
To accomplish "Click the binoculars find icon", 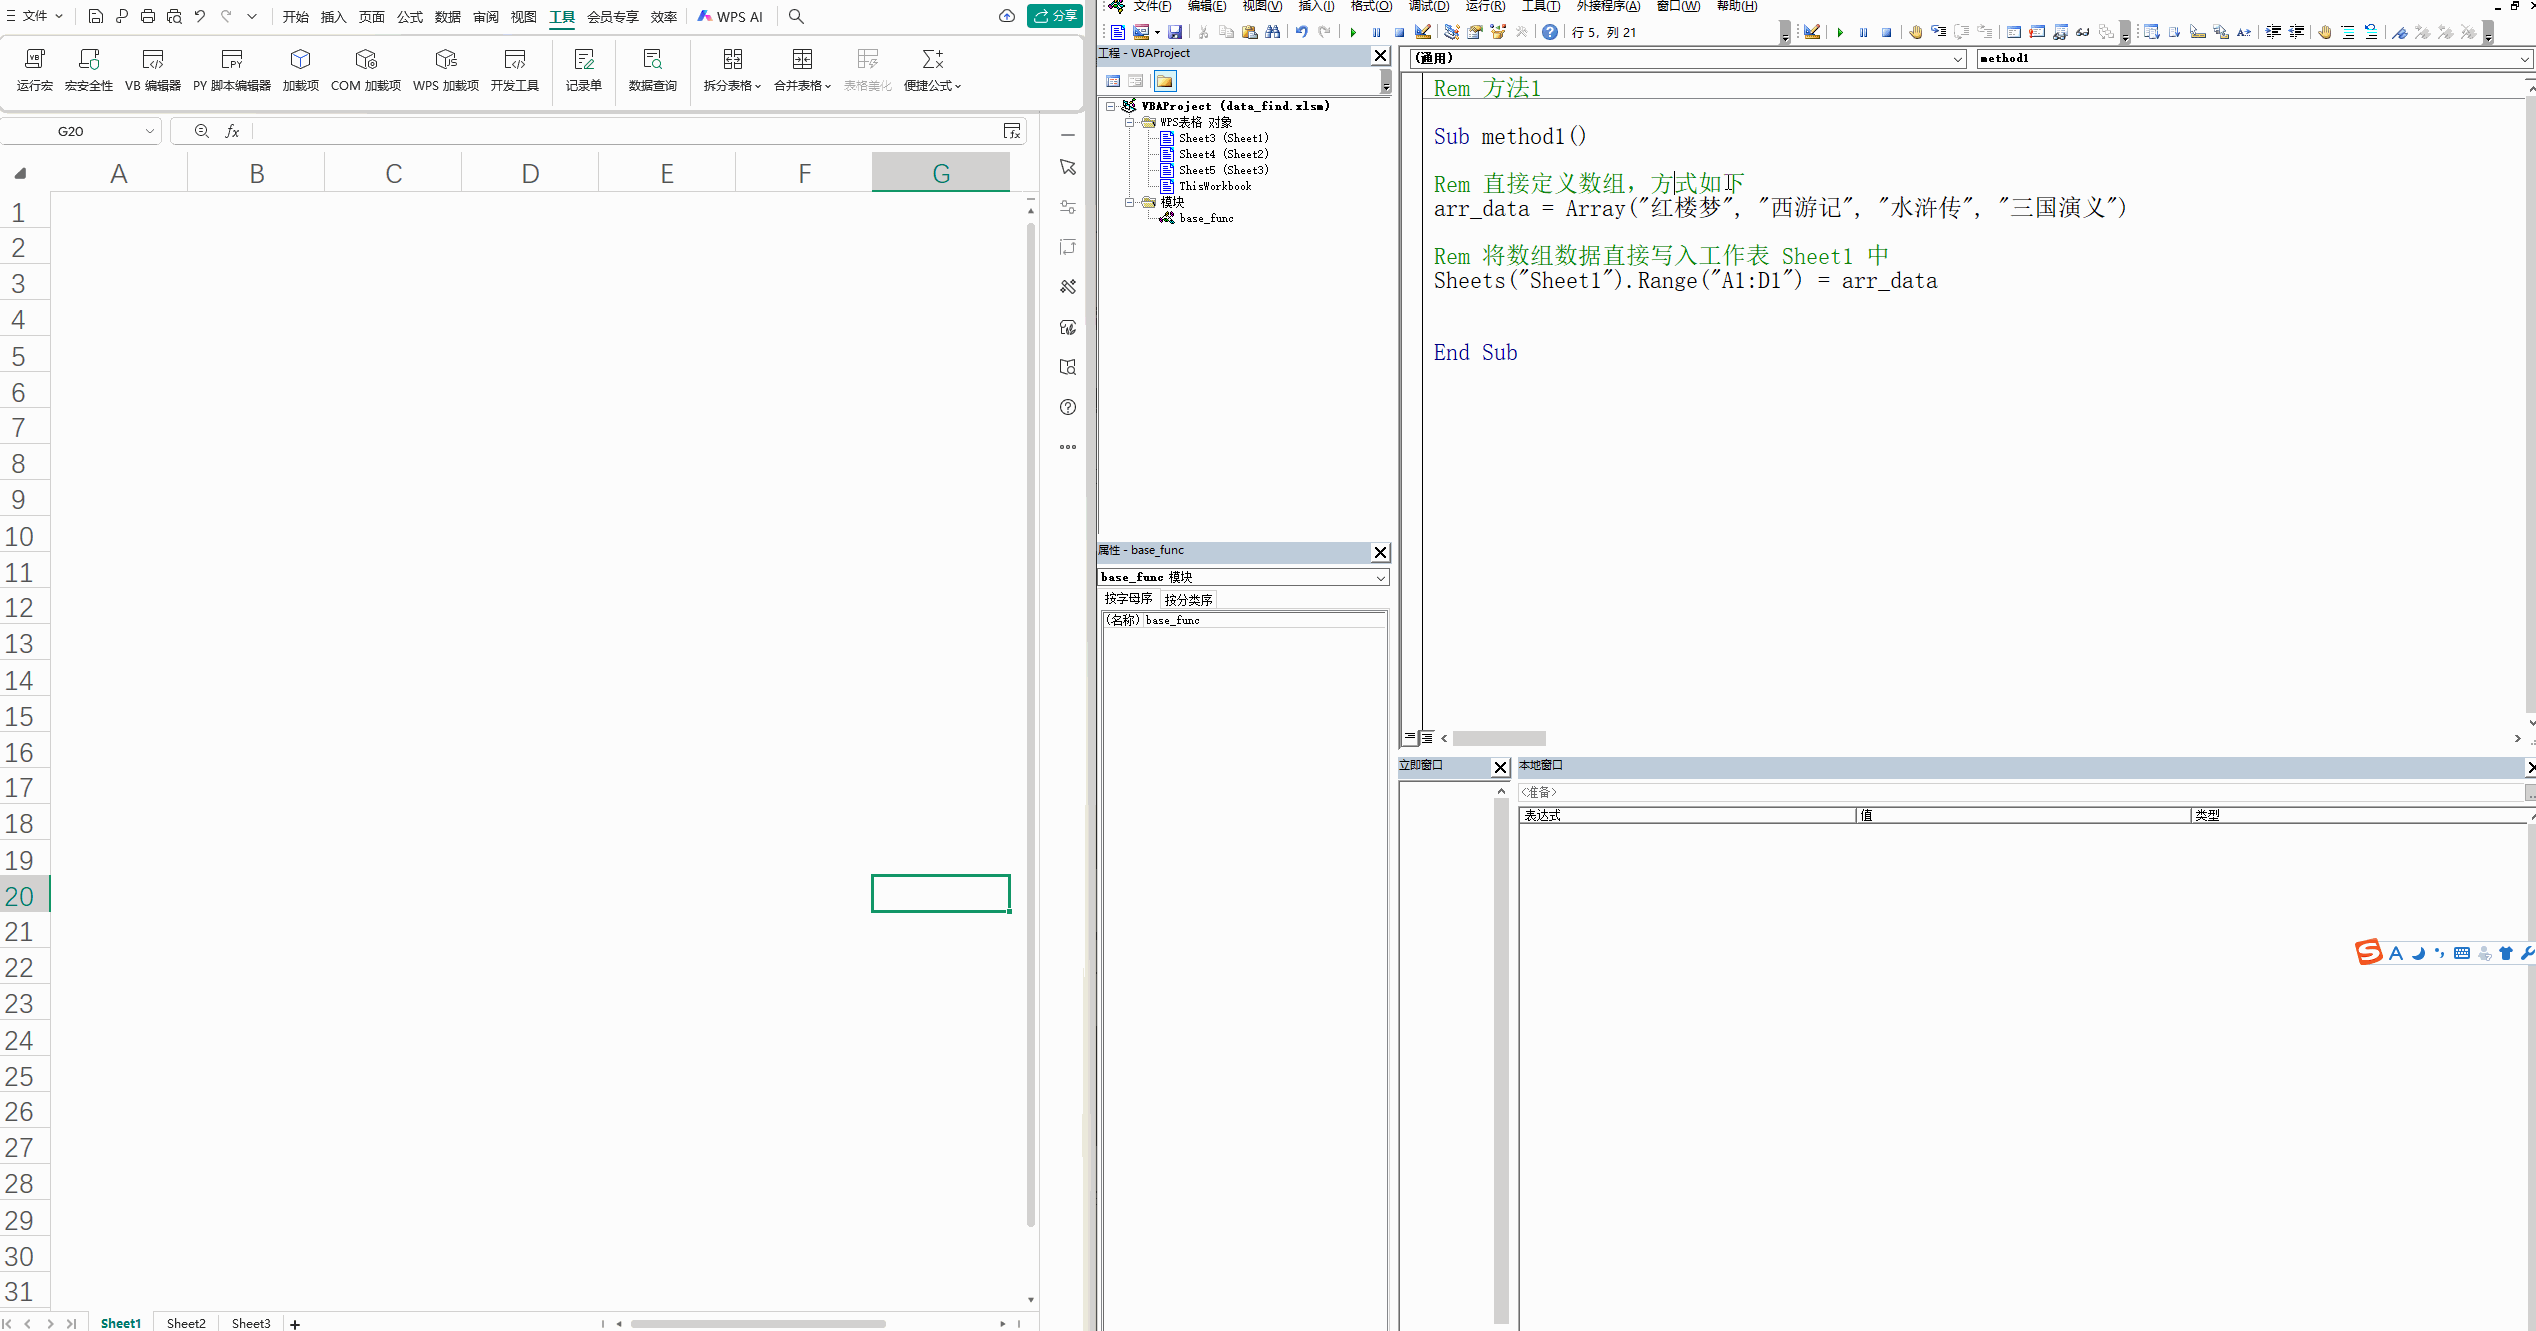I will 1273,32.
